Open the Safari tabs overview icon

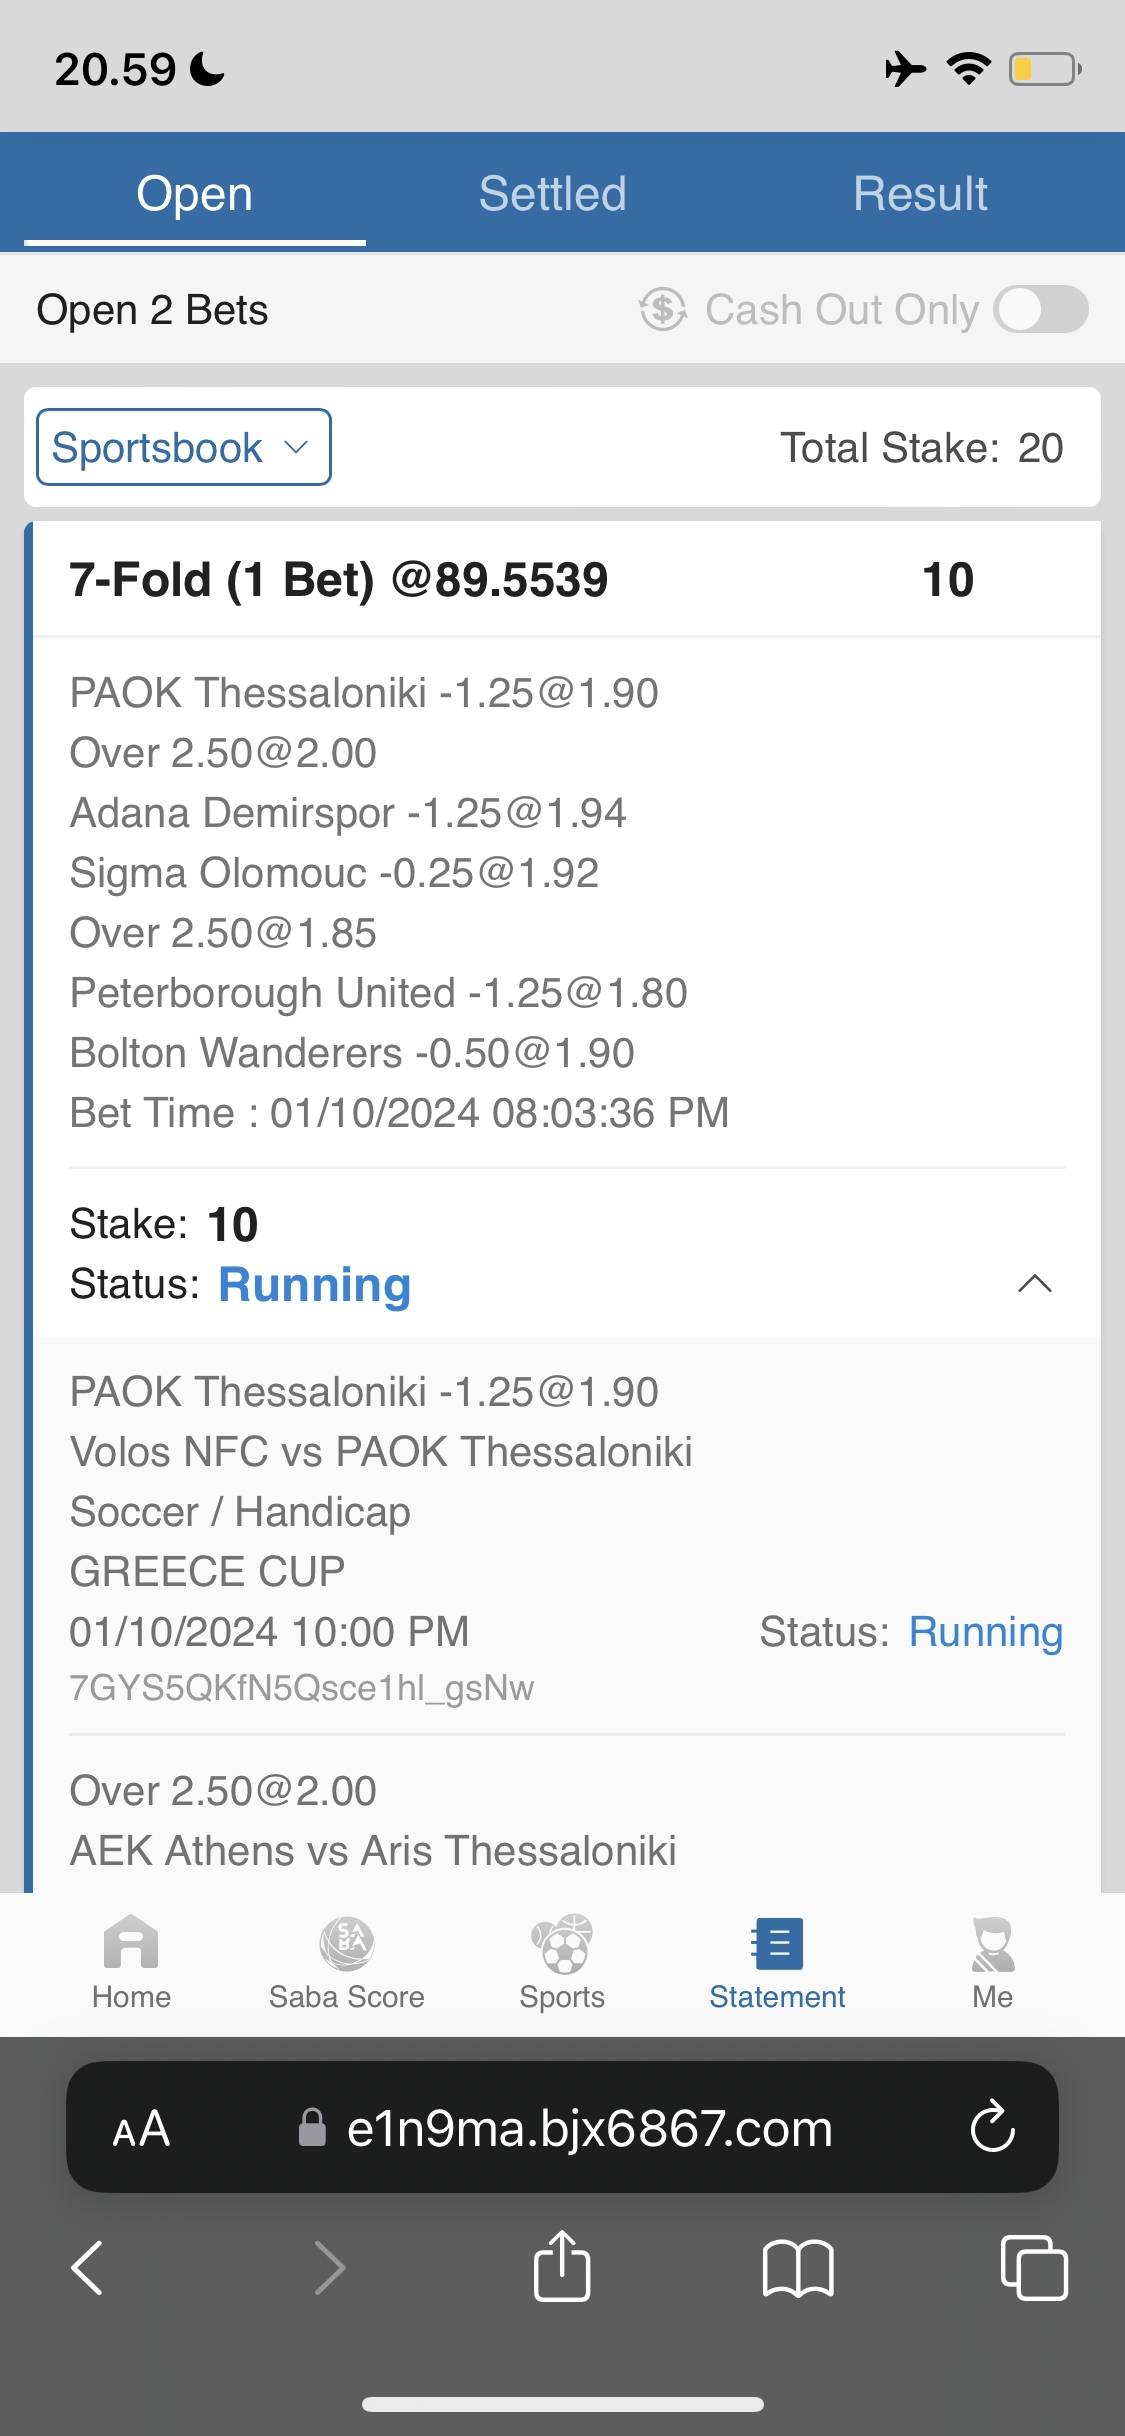click(x=1034, y=2267)
